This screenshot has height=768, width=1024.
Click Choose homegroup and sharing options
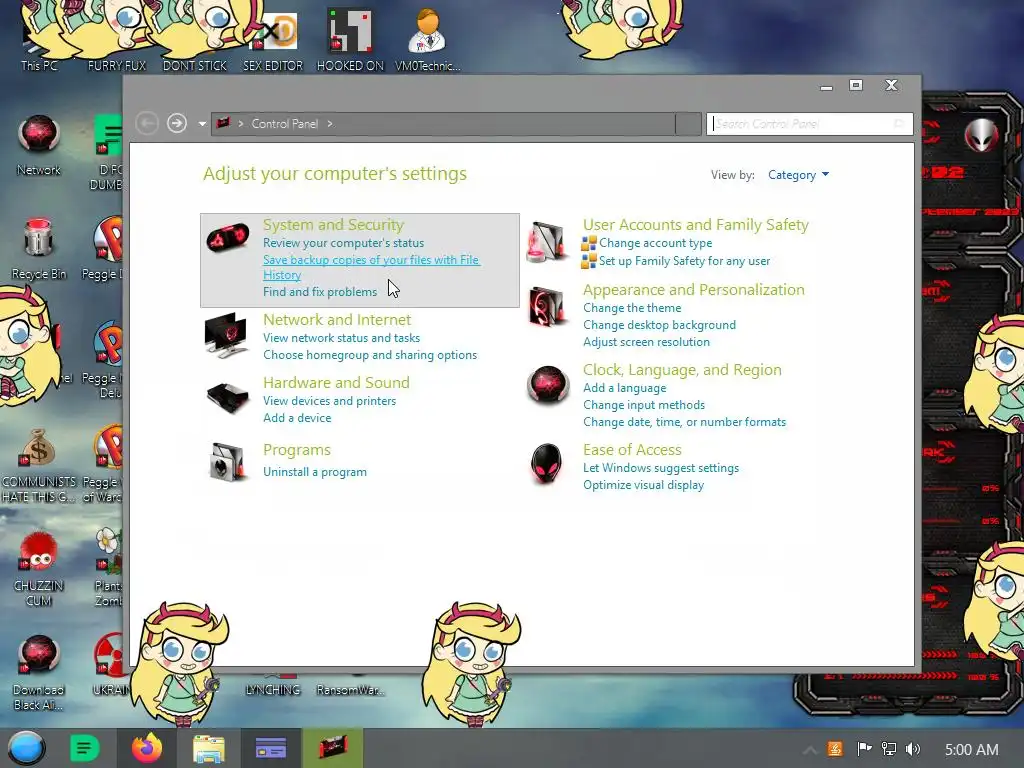pyautogui.click(x=370, y=355)
